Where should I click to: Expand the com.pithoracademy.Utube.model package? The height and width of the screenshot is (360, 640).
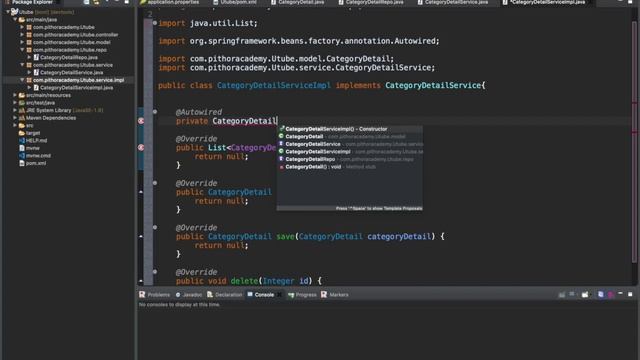pos(22,42)
